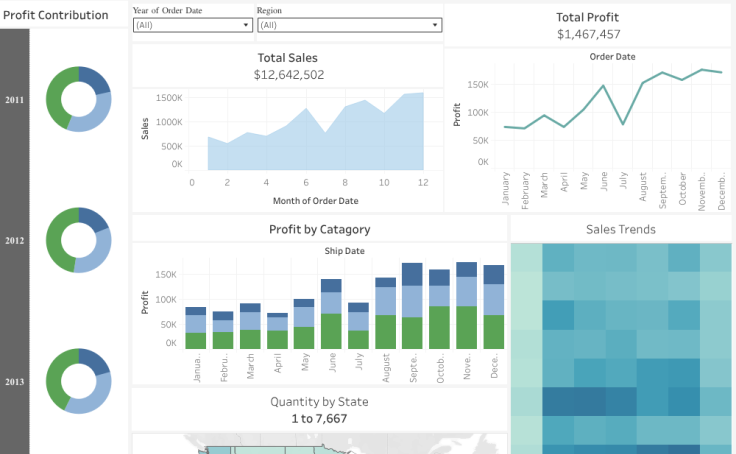Click the Profit by Category title
This screenshot has height=454, width=736.
click(x=319, y=230)
